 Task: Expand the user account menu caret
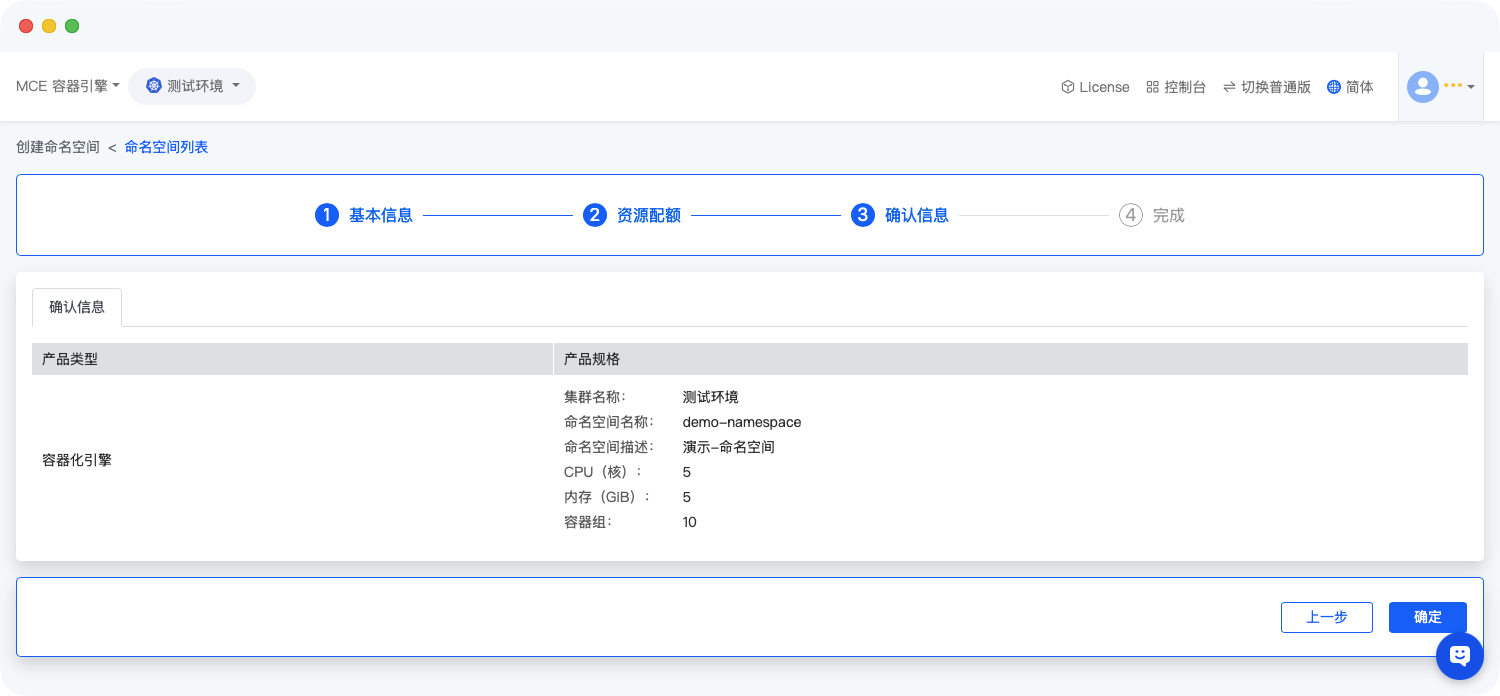1471,88
